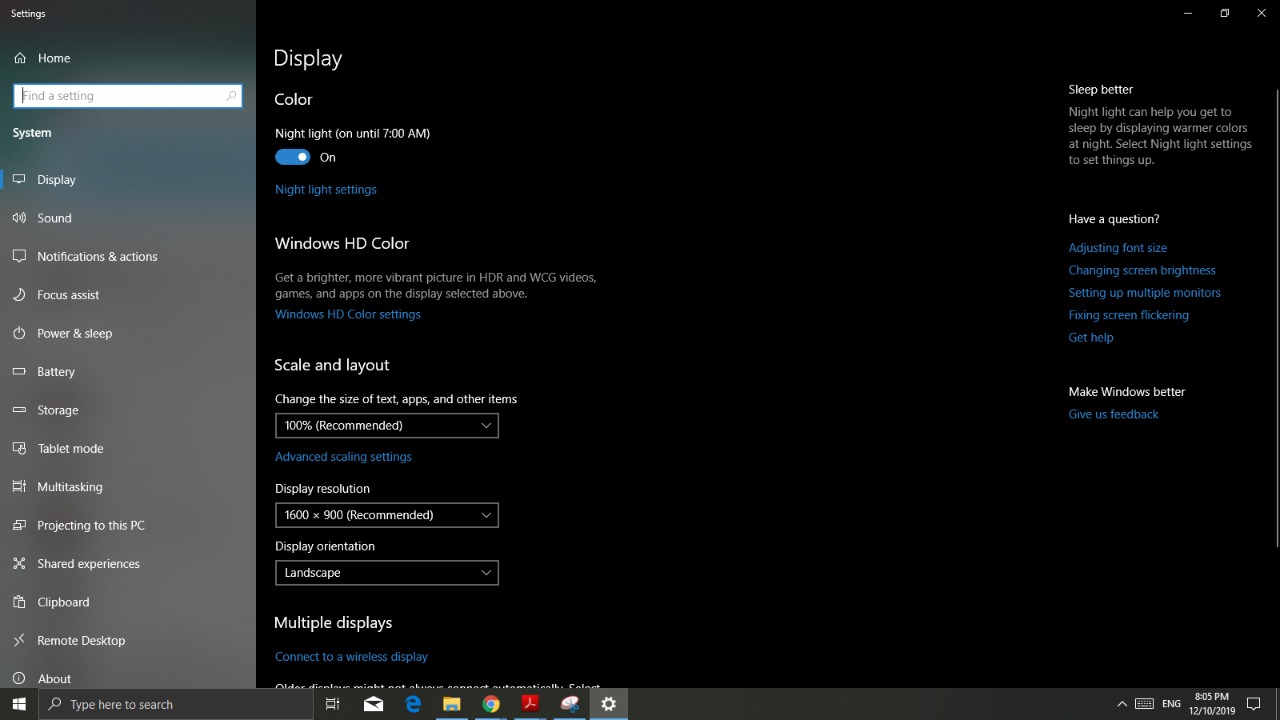Screen dimensions: 1280x720
Task: Click the Battery icon in sidebar
Action: click(19, 371)
